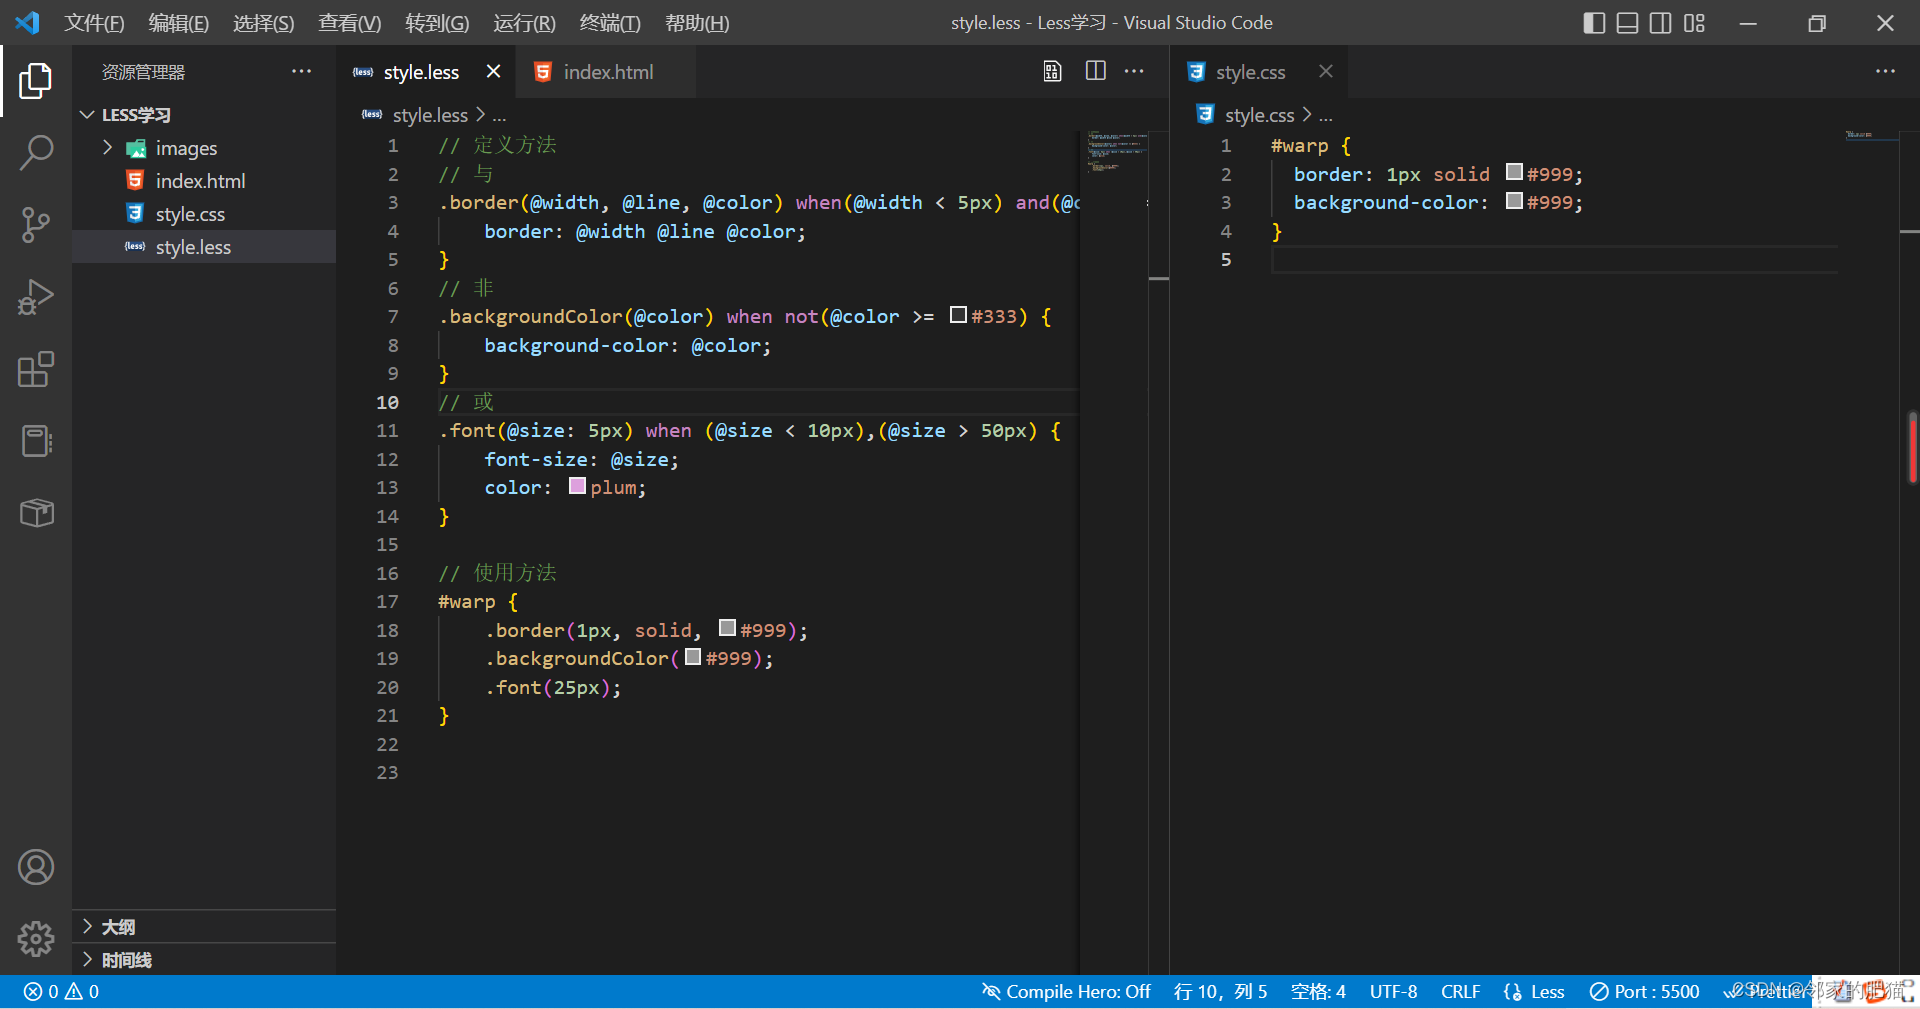Split the style.less editor right

click(1096, 71)
